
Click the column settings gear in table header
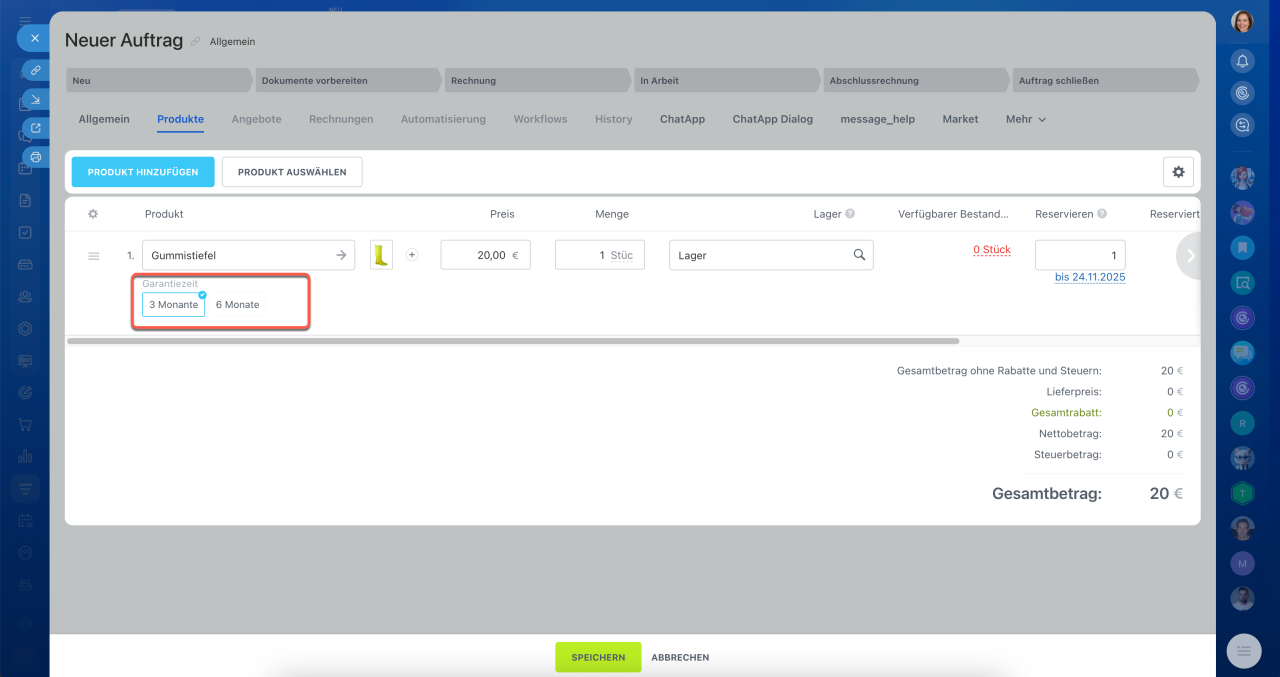point(93,214)
